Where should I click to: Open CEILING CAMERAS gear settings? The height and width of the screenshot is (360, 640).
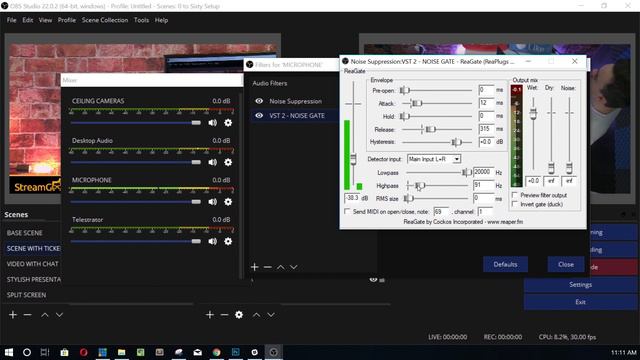click(228, 123)
